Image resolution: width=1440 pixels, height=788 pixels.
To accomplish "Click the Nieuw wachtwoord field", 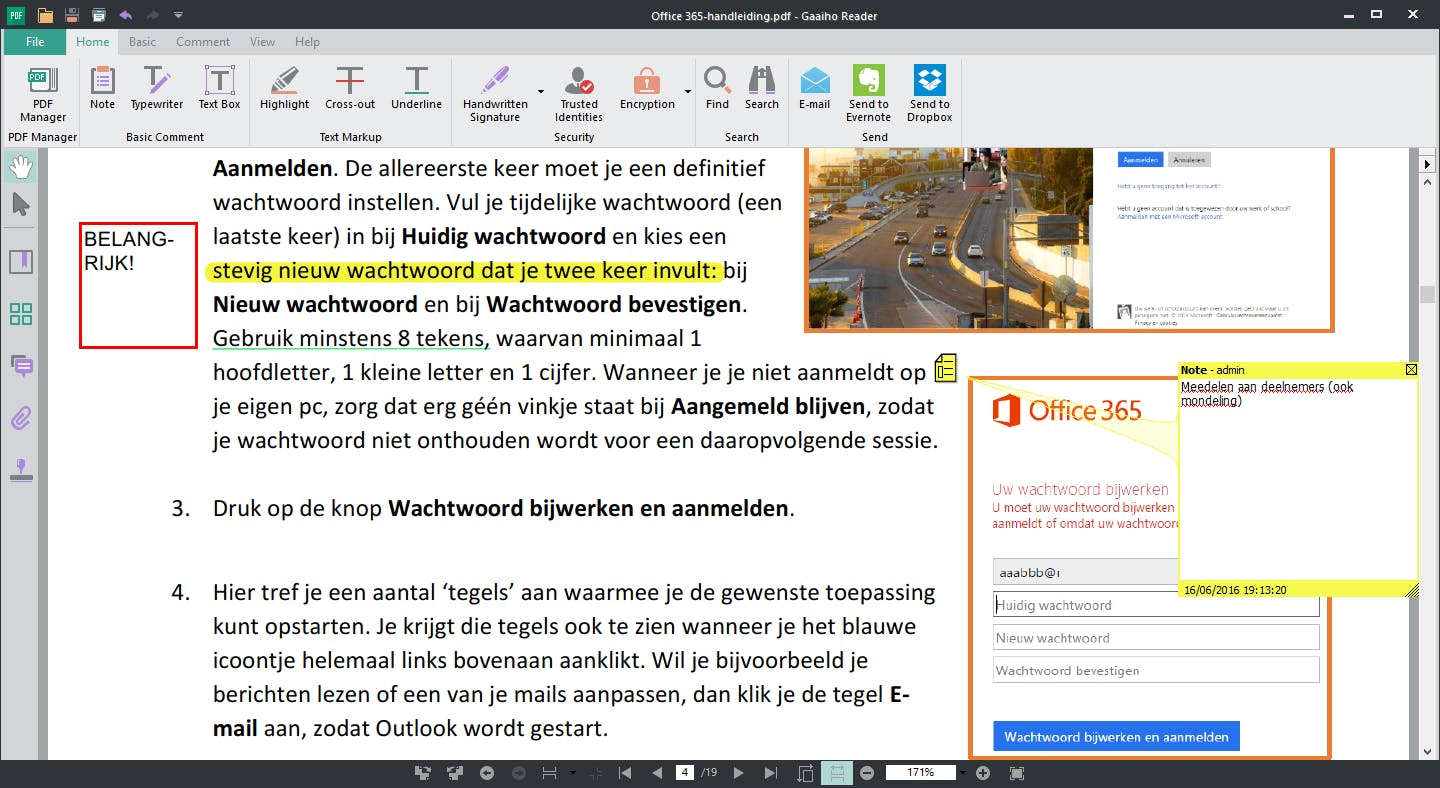I will pos(1156,638).
